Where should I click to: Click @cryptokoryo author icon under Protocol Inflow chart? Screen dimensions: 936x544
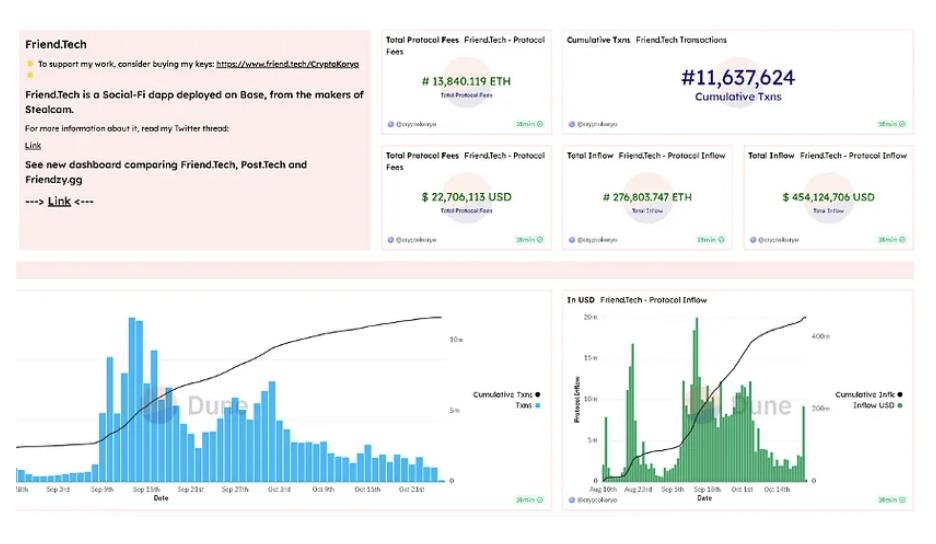tap(571, 499)
